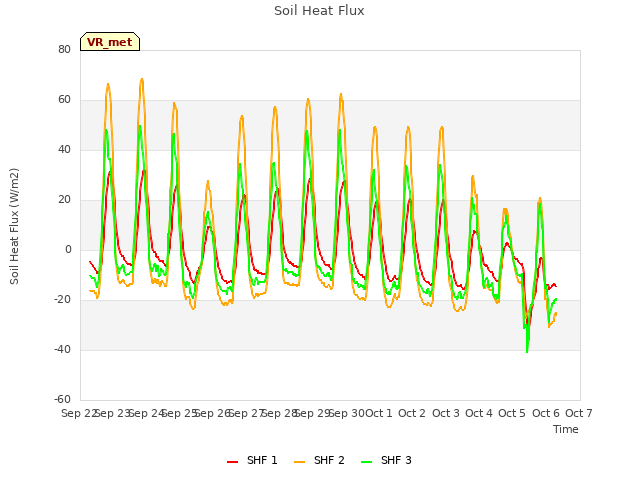Click the -40 y-axis tick label

point(62,349)
